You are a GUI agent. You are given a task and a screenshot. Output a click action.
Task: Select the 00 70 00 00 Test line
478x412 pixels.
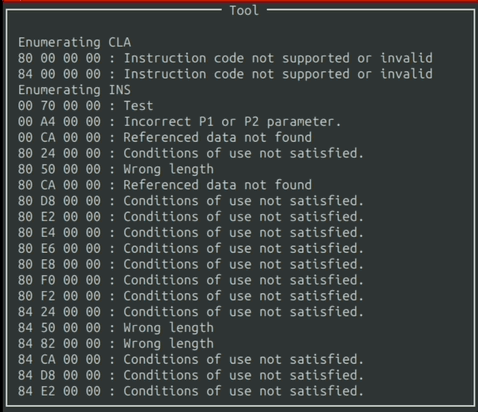(x=85, y=106)
